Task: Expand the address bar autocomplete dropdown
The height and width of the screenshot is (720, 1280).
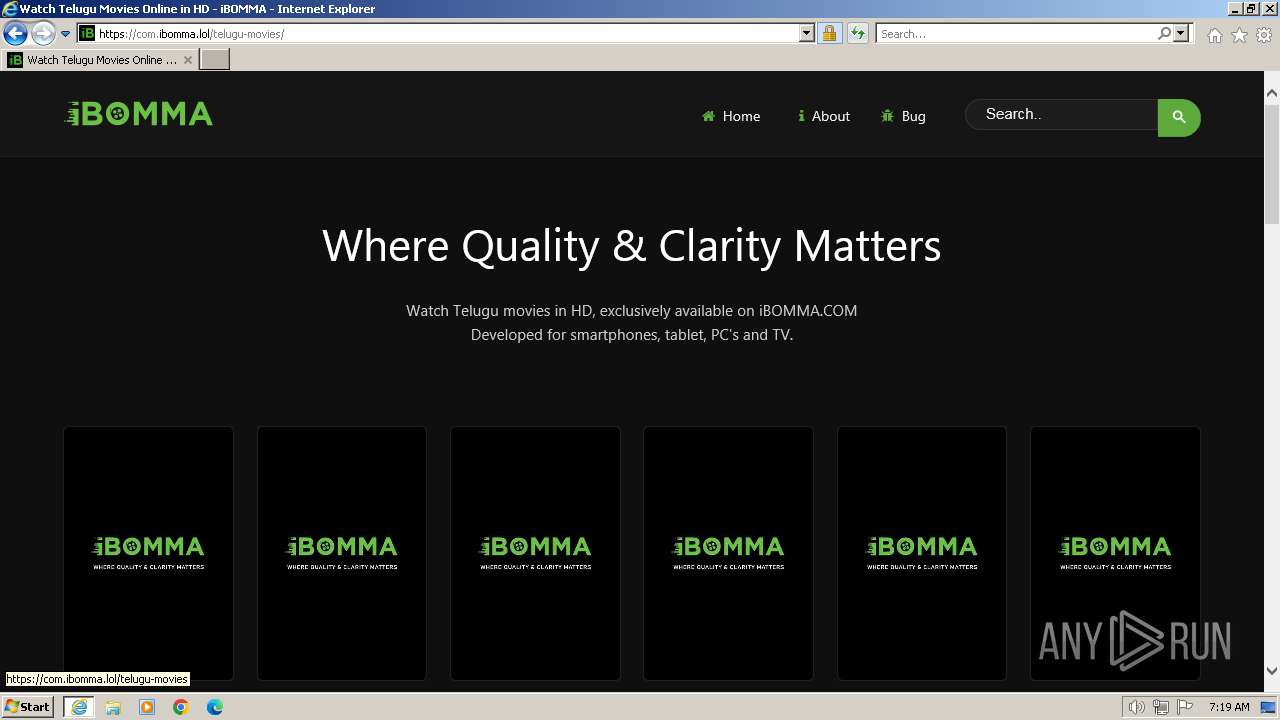Action: pyautogui.click(x=807, y=33)
